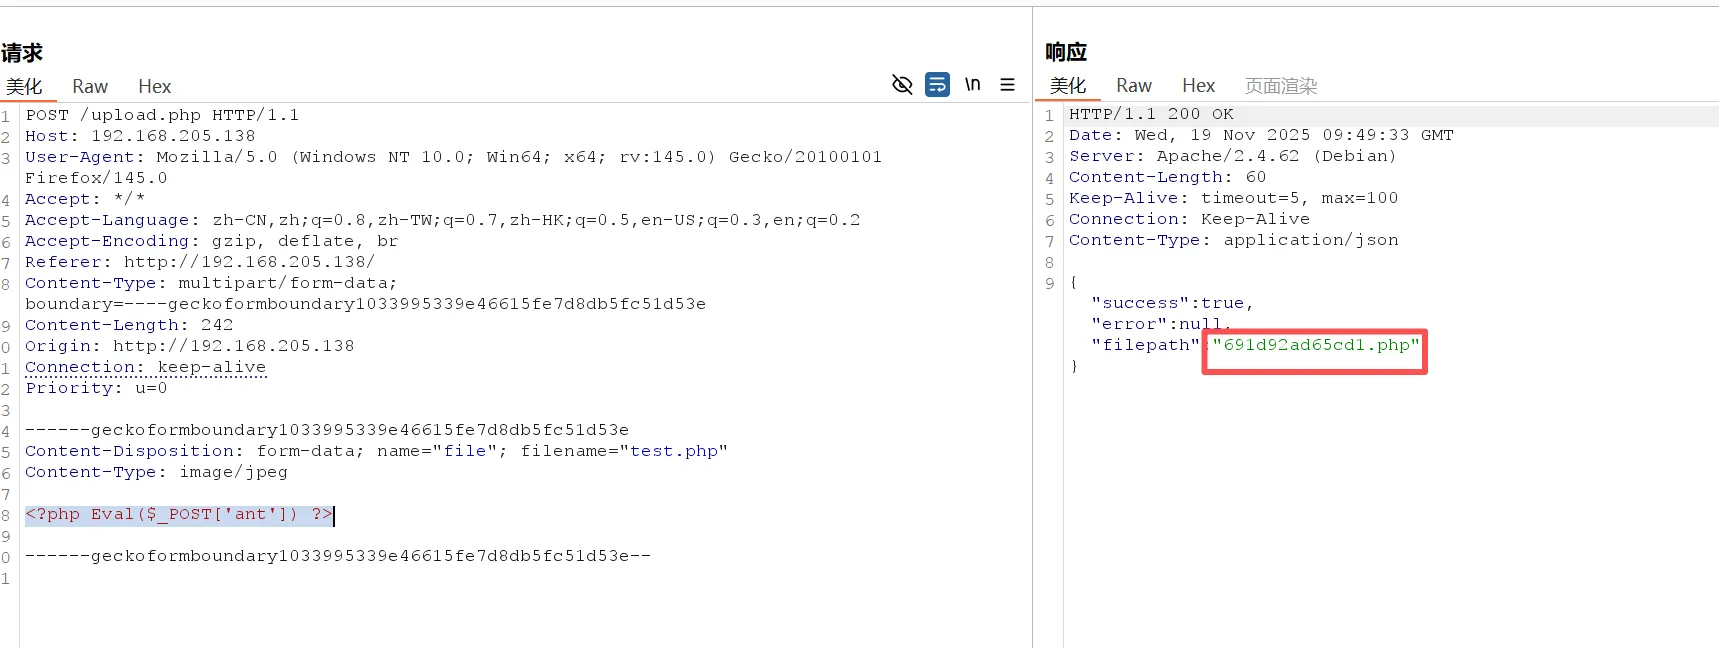Click the 请求 panel heading

pos(22,53)
